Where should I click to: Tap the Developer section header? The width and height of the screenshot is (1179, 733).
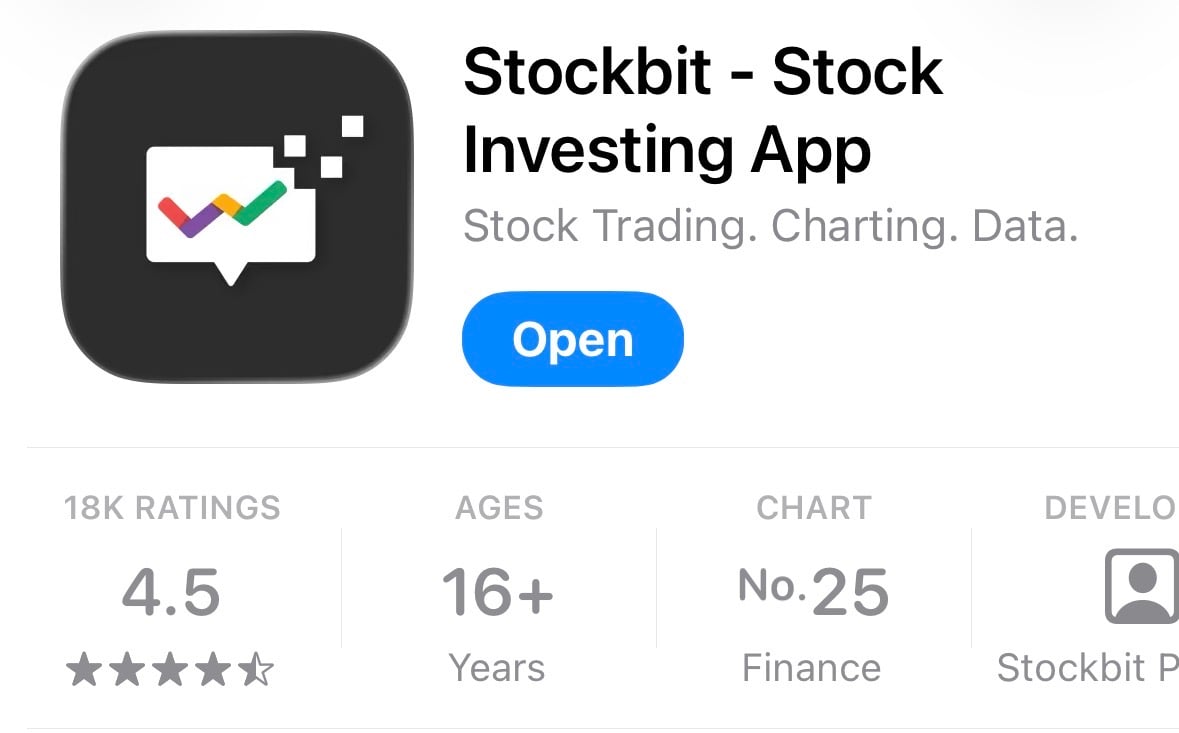click(x=1110, y=508)
